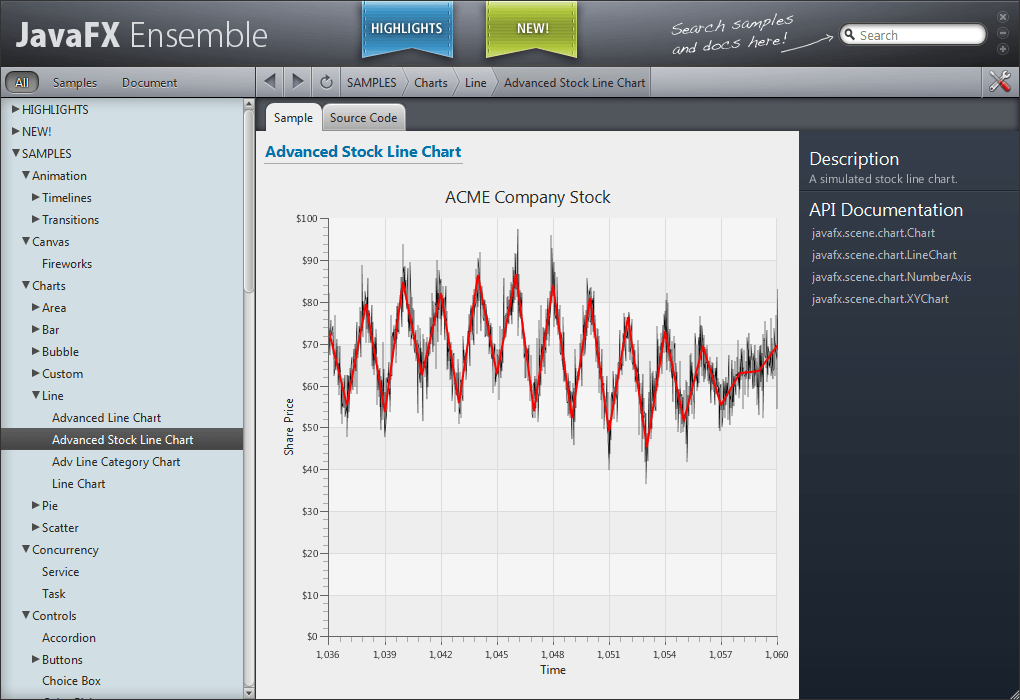Open javafx.scene.chart.NumberAxis API doc

click(891, 277)
